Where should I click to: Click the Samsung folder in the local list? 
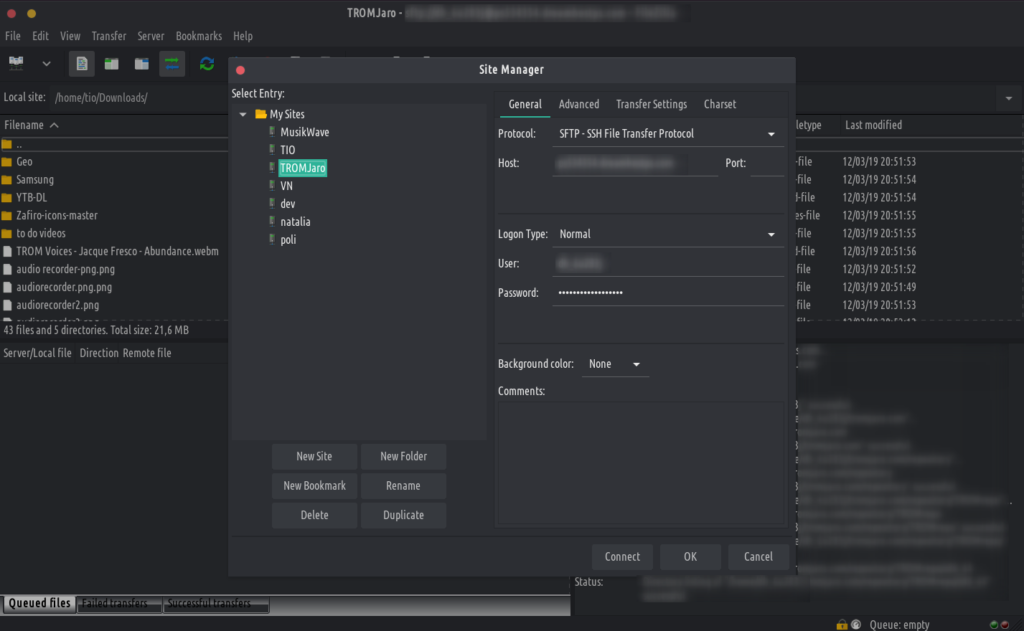click(35, 179)
